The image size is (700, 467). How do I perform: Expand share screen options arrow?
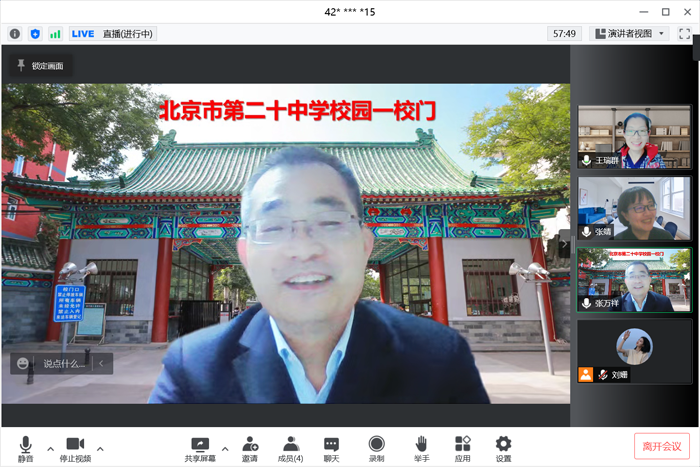(x=225, y=449)
